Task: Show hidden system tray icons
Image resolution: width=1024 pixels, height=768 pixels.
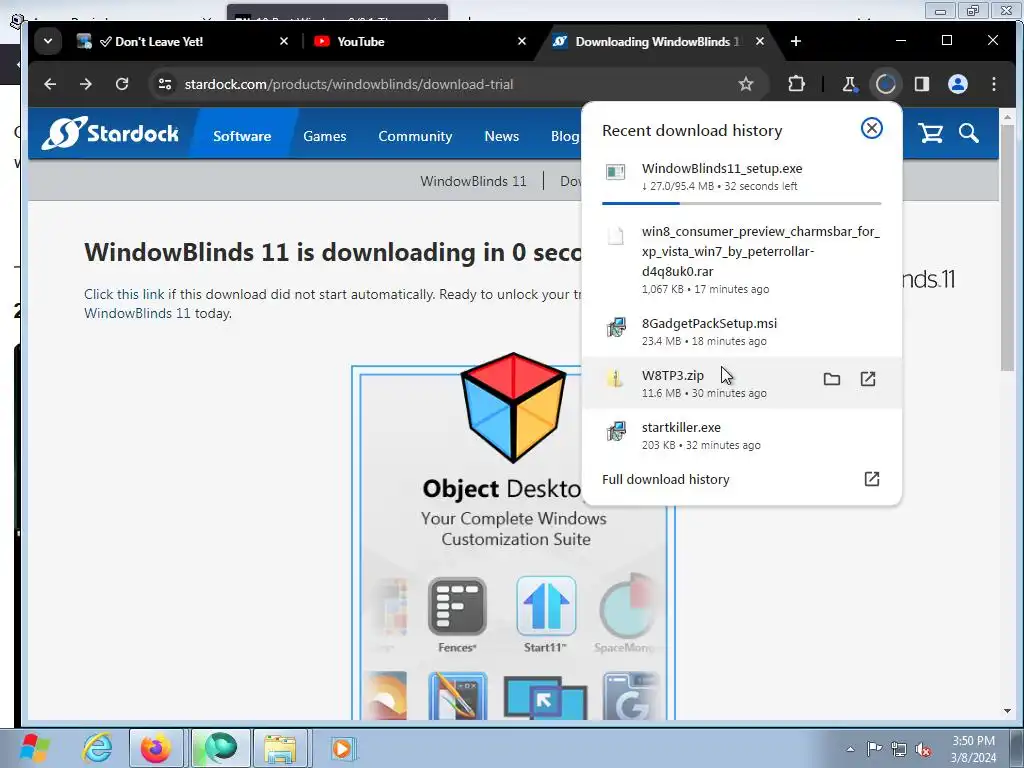Action: tap(850, 749)
